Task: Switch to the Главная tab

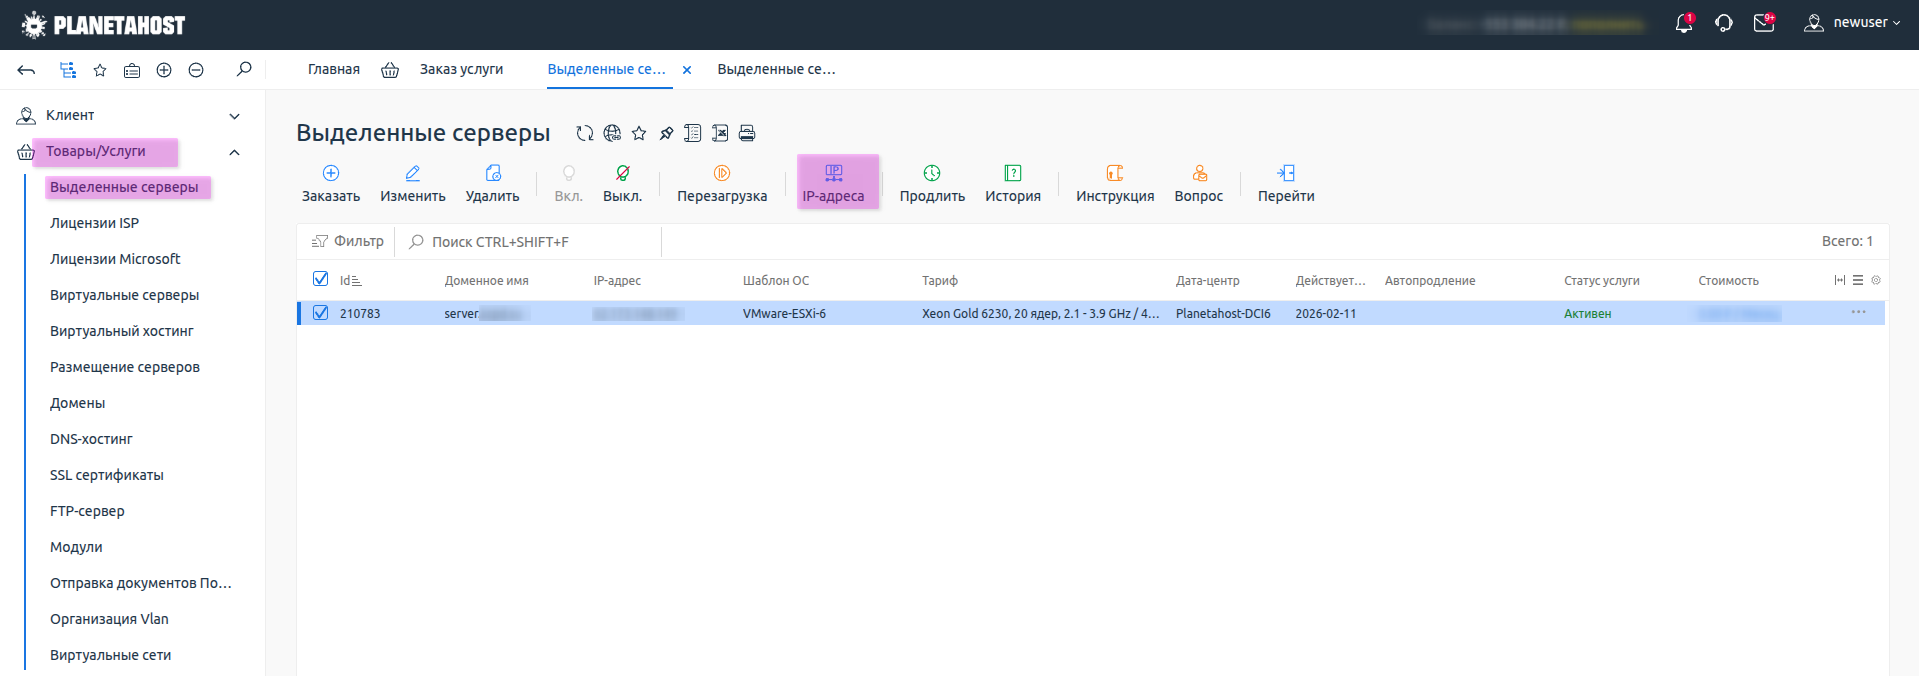Action: [x=334, y=70]
